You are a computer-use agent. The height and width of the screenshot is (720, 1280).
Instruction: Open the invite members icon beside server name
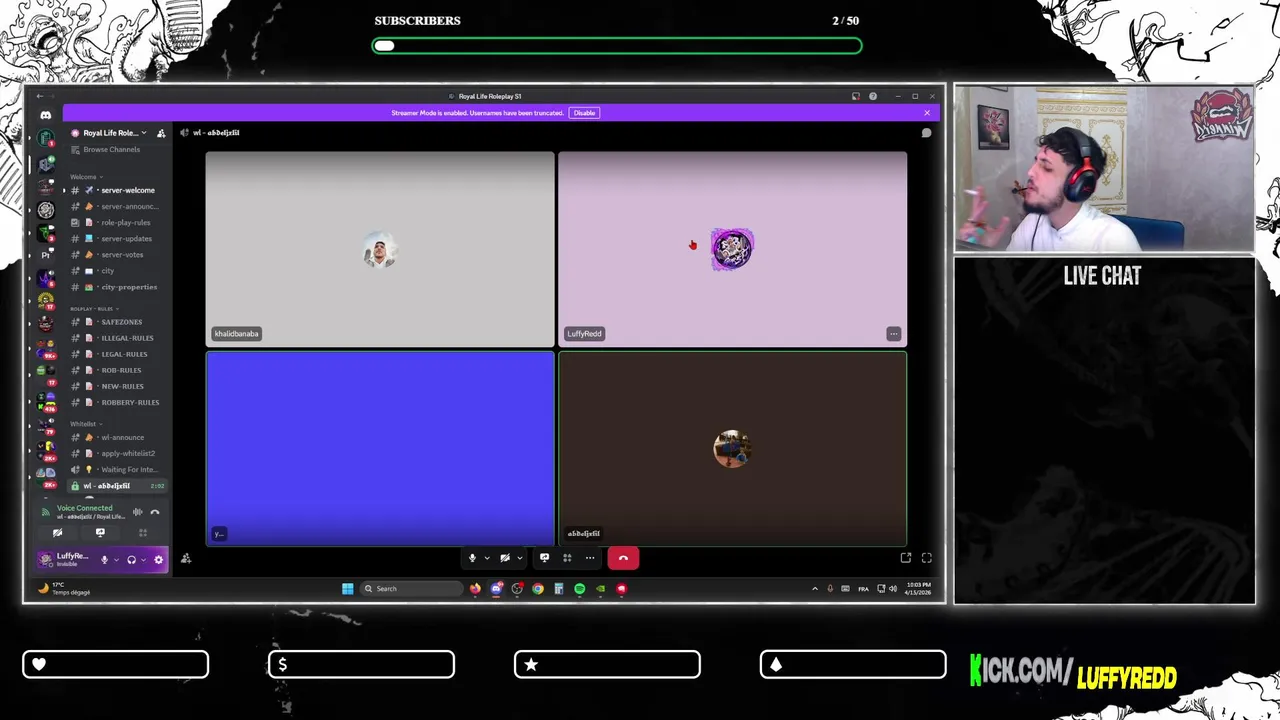[161, 133]
